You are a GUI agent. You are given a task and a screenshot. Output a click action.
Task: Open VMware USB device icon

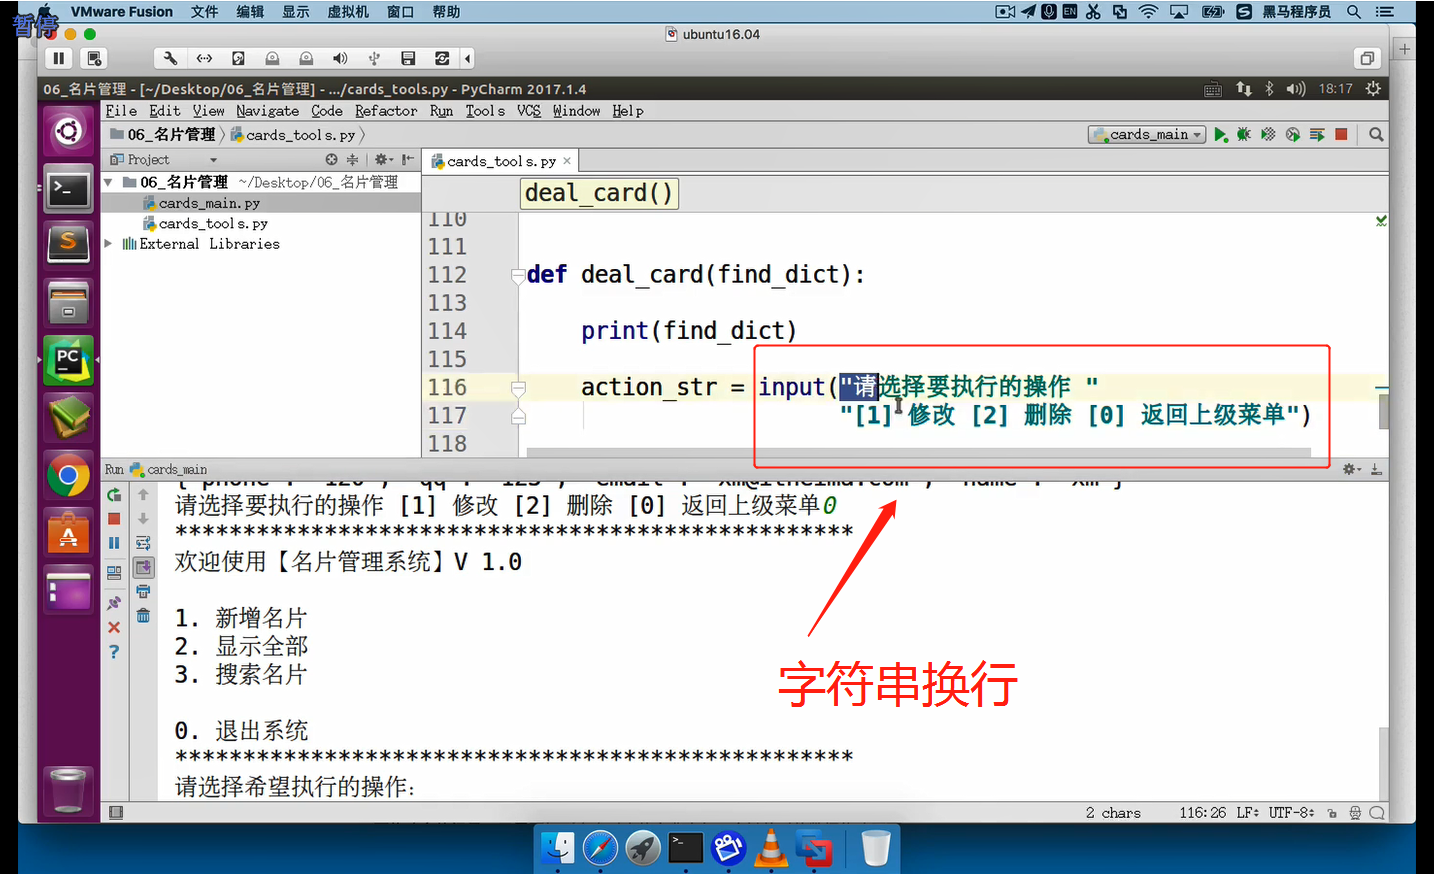pos(374,58)
